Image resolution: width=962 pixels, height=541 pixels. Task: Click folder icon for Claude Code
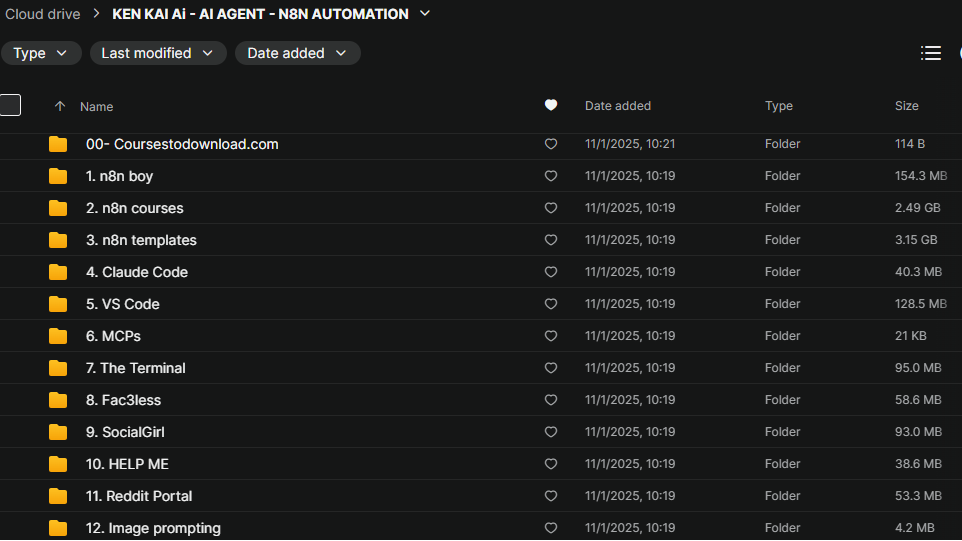click(x=58, y=272)
